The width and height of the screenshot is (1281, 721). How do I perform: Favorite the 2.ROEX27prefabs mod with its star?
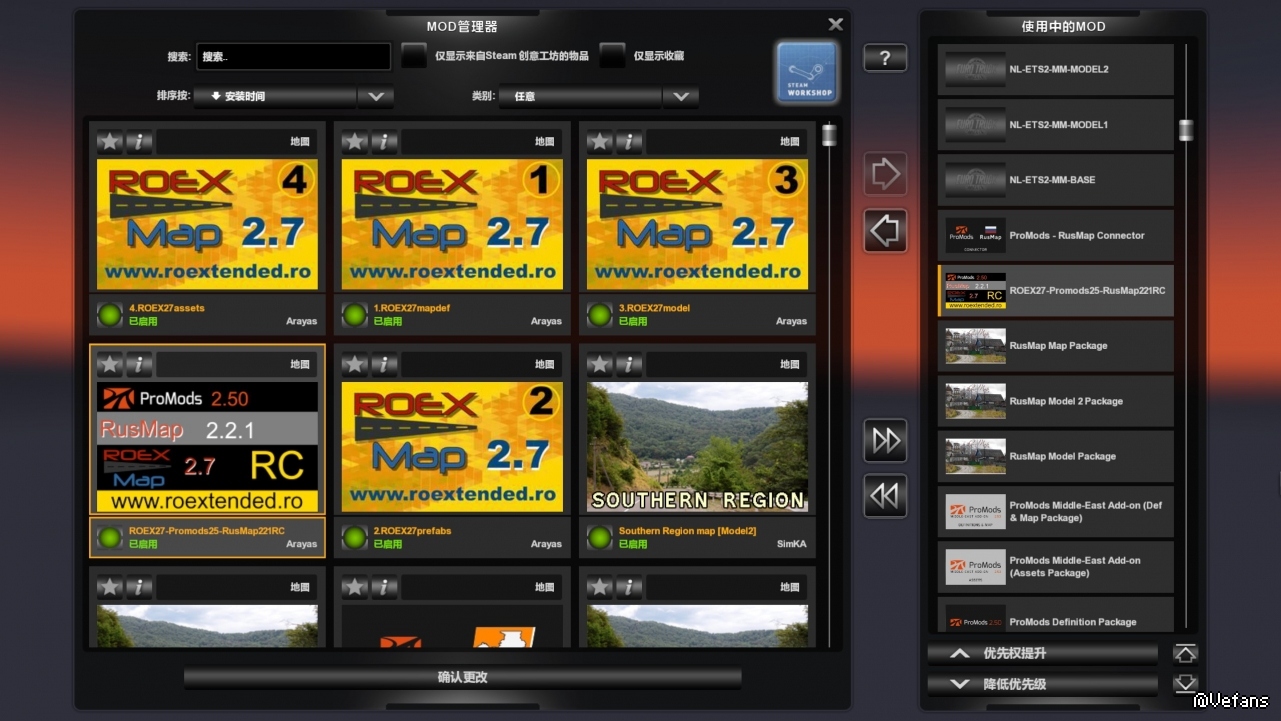355,365
